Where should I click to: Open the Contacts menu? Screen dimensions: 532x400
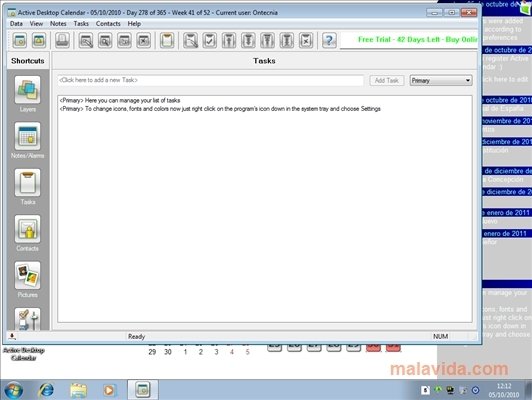coord(108,24)
